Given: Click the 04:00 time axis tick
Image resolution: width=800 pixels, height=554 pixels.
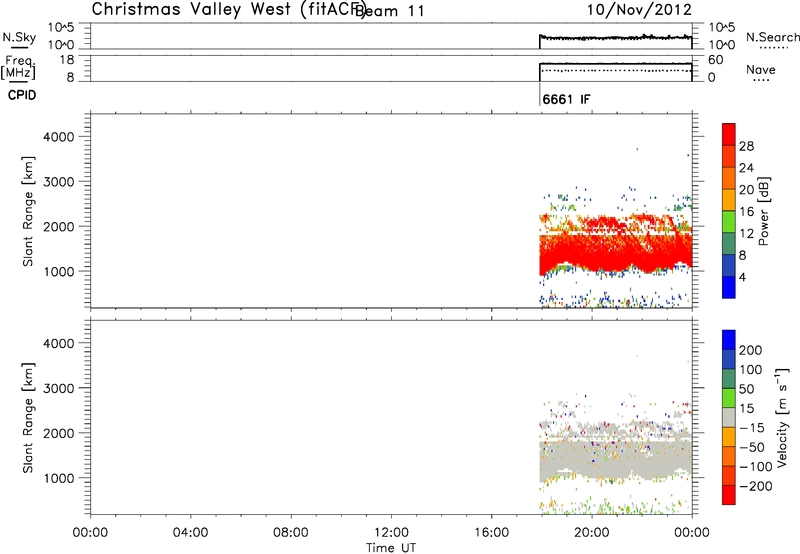Looking at the screenshot, I should click(190, 533).
